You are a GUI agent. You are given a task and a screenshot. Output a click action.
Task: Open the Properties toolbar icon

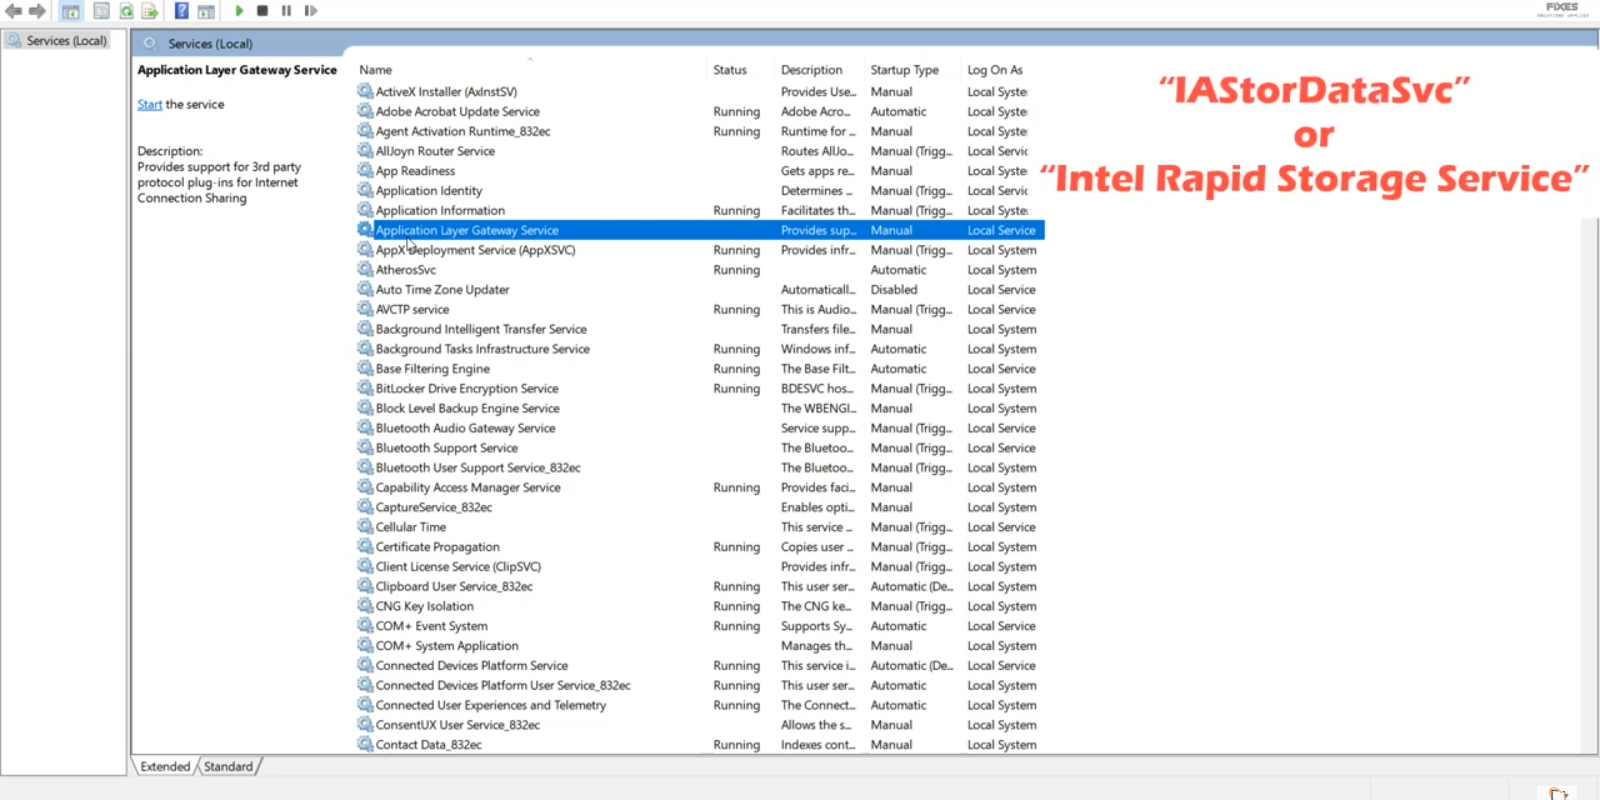[101, 11]
